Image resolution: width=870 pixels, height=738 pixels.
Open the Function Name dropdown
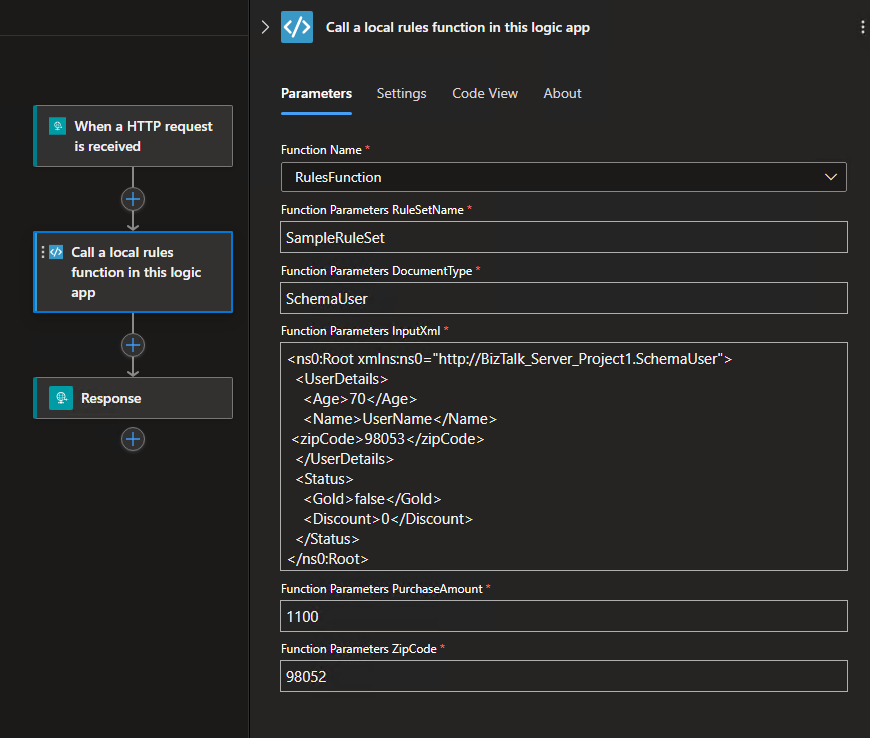[564, 177]
